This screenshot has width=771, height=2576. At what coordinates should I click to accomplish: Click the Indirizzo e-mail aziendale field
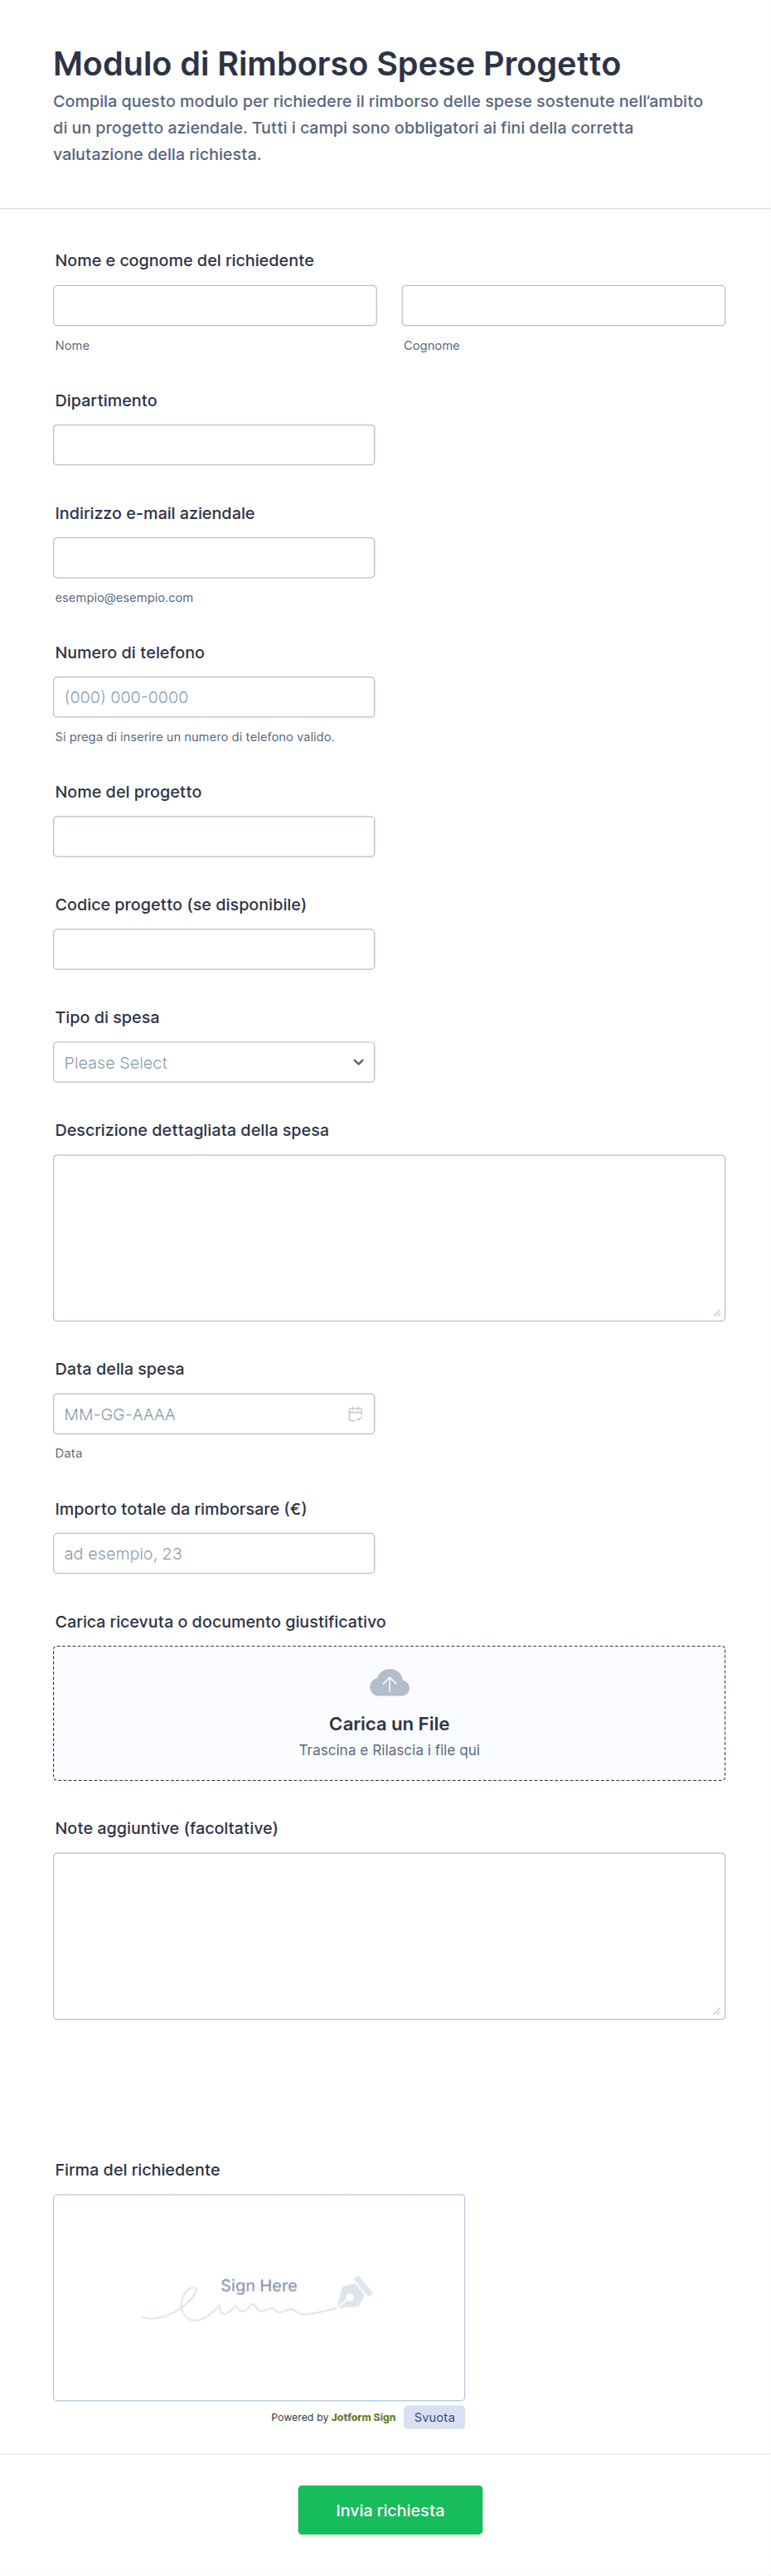[214, 558]
